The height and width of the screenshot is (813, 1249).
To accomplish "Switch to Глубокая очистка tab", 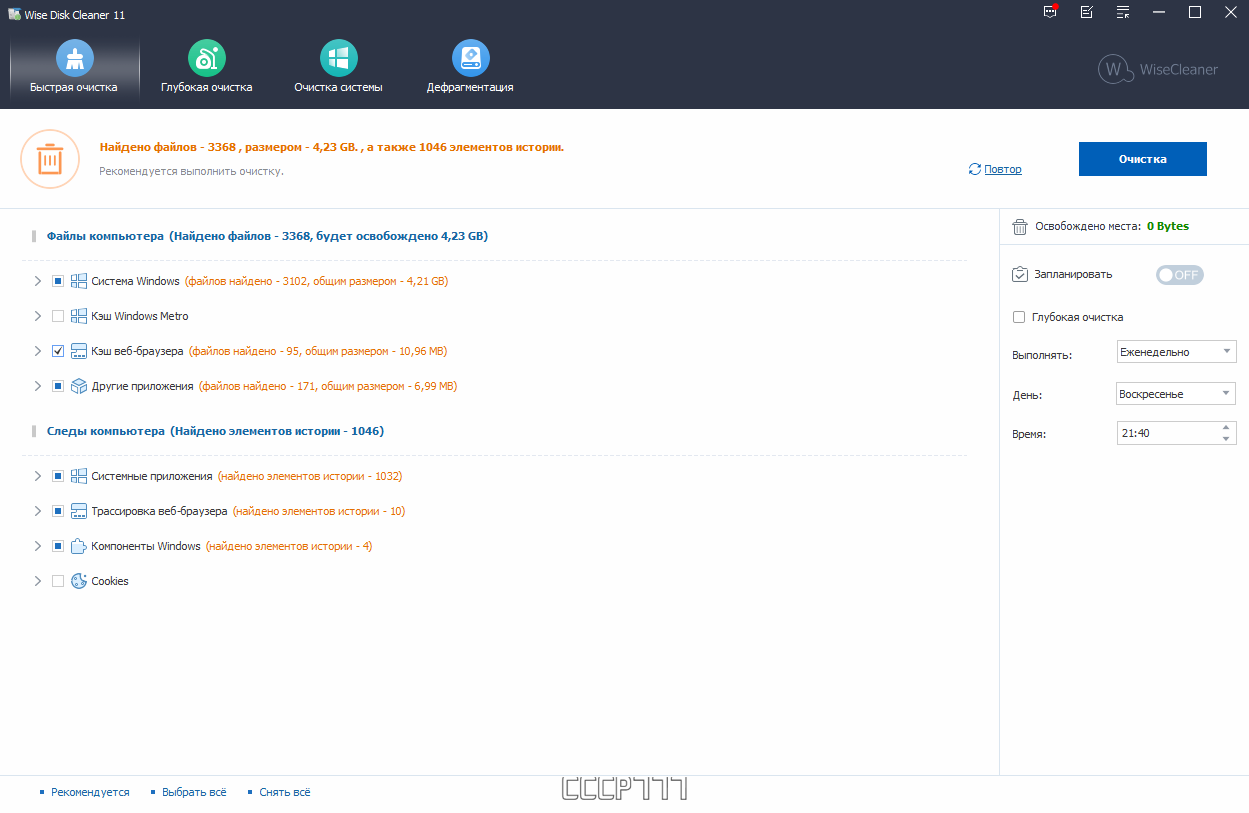I will [206, 67].
